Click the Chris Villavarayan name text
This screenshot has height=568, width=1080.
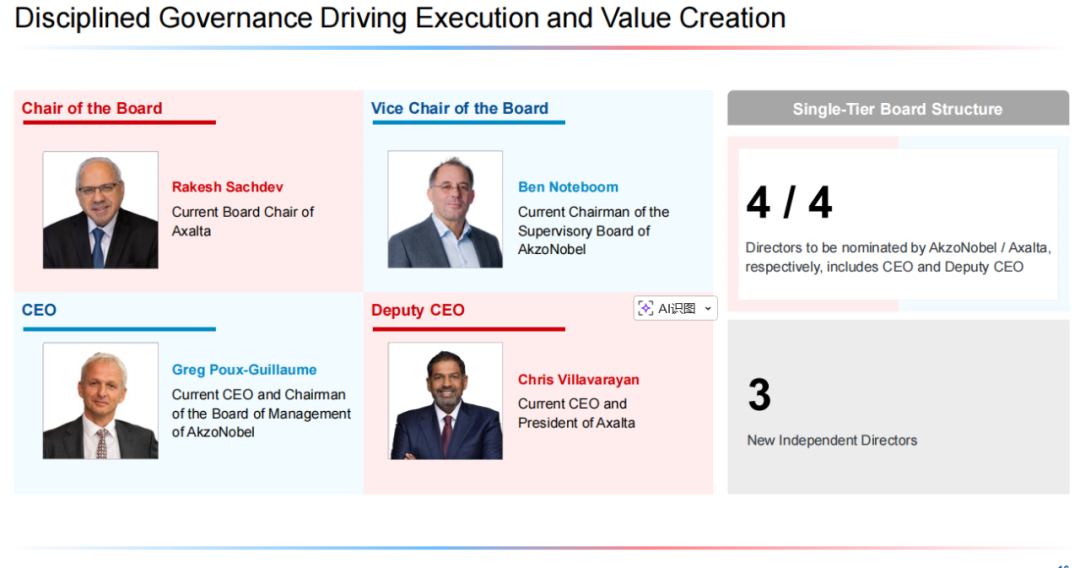point(578,380)
